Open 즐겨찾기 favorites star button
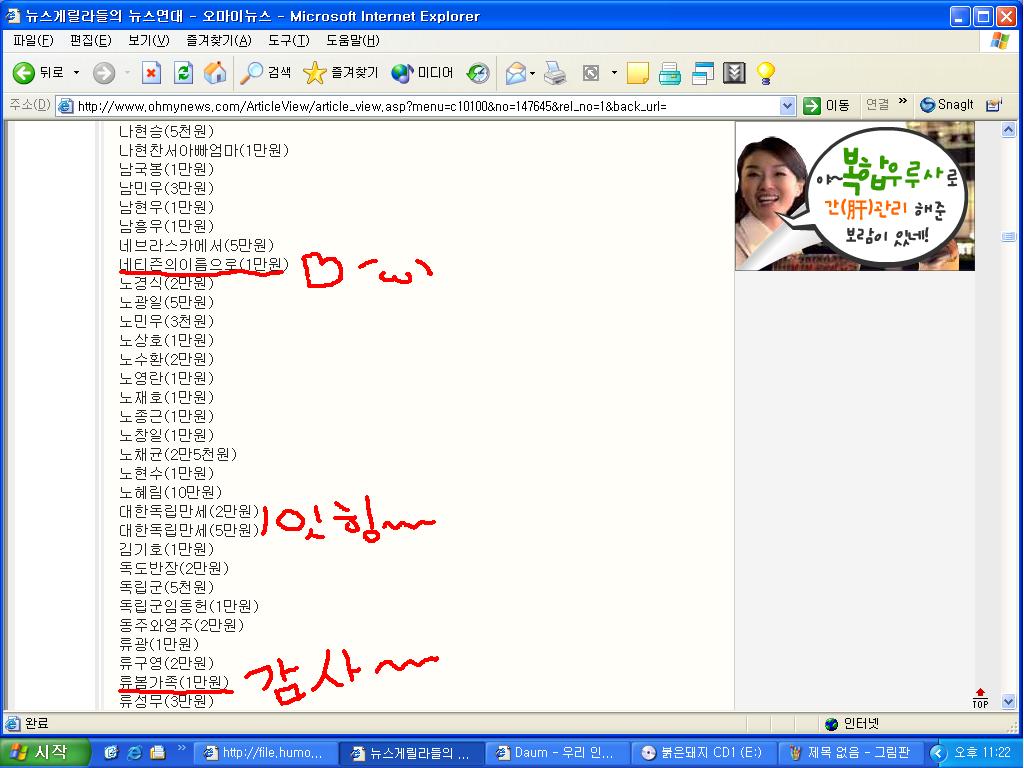The height and width of the screenshot is (768, 1024). 340,72
